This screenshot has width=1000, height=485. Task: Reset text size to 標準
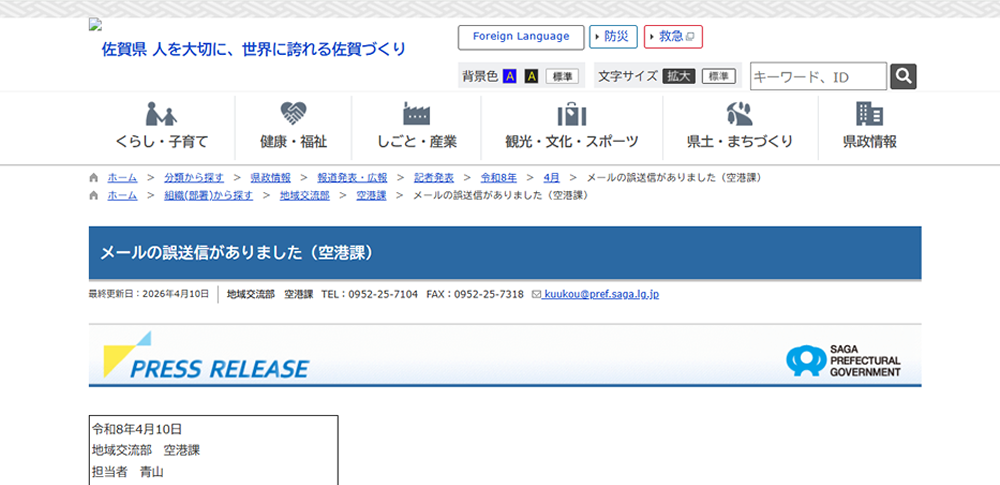(717, 77)
